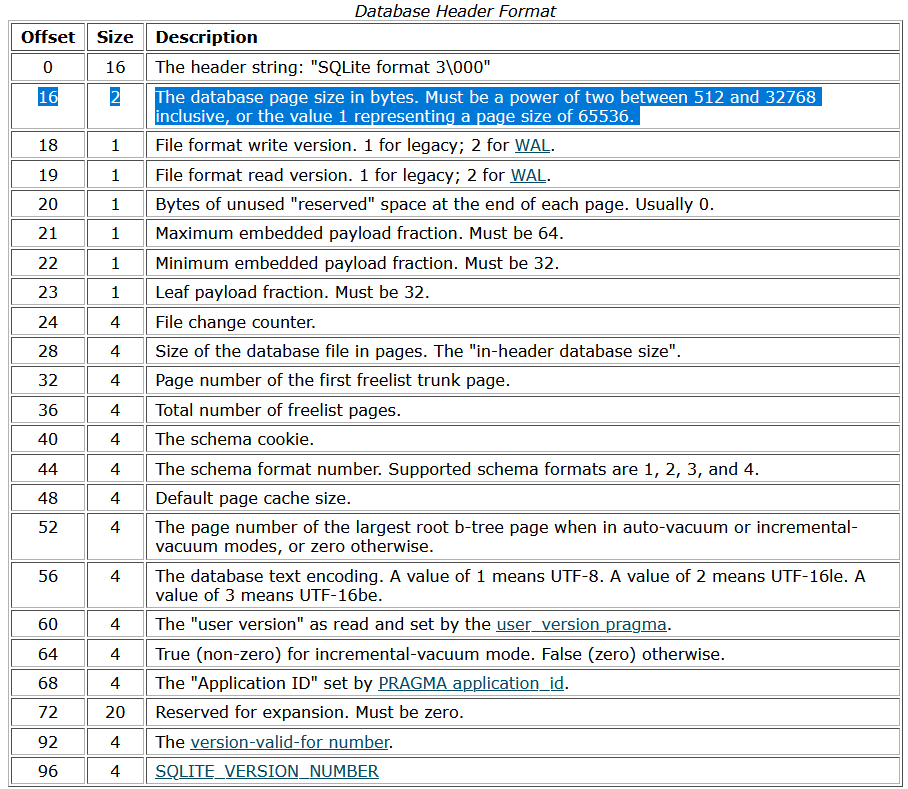Click the version-valid-for number link
Viewport: 908px width, 789px height.
(289, 742)
